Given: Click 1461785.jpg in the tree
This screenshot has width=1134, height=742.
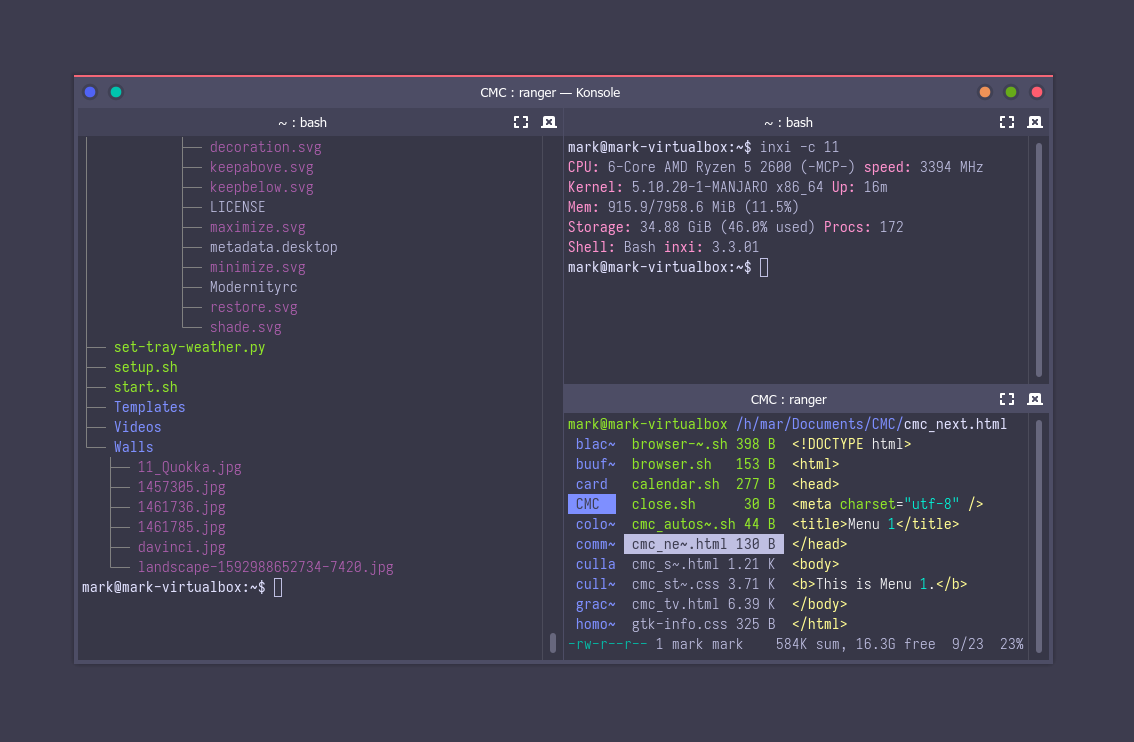Looking at the screenshot, I should [x=182, y=527].
